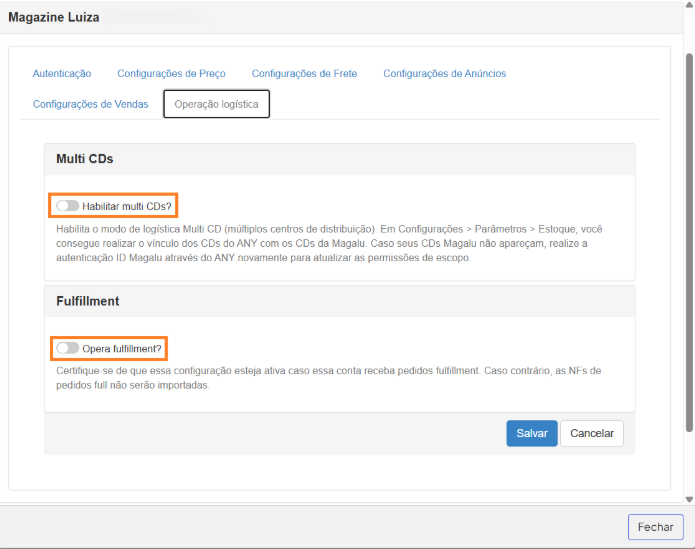Select the Operação logística tab
The height and width of the screenshot is (549, 695).
click(x=216, y=104)
